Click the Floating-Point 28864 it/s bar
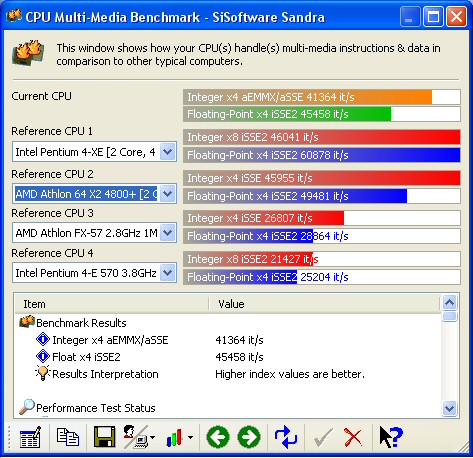 pyautogui.click(x=322, y=236)
